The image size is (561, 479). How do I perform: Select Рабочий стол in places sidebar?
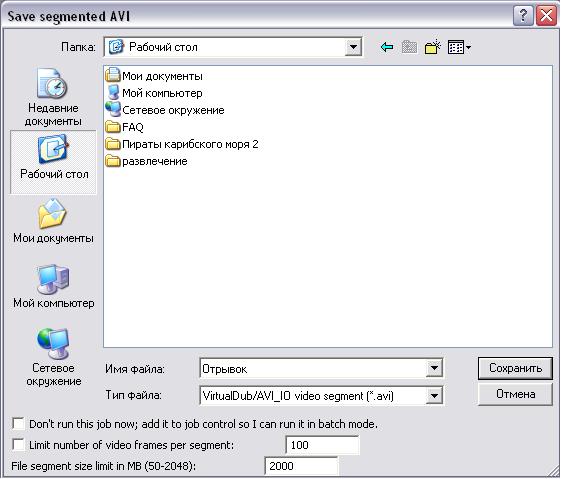[x=53, y=162]
